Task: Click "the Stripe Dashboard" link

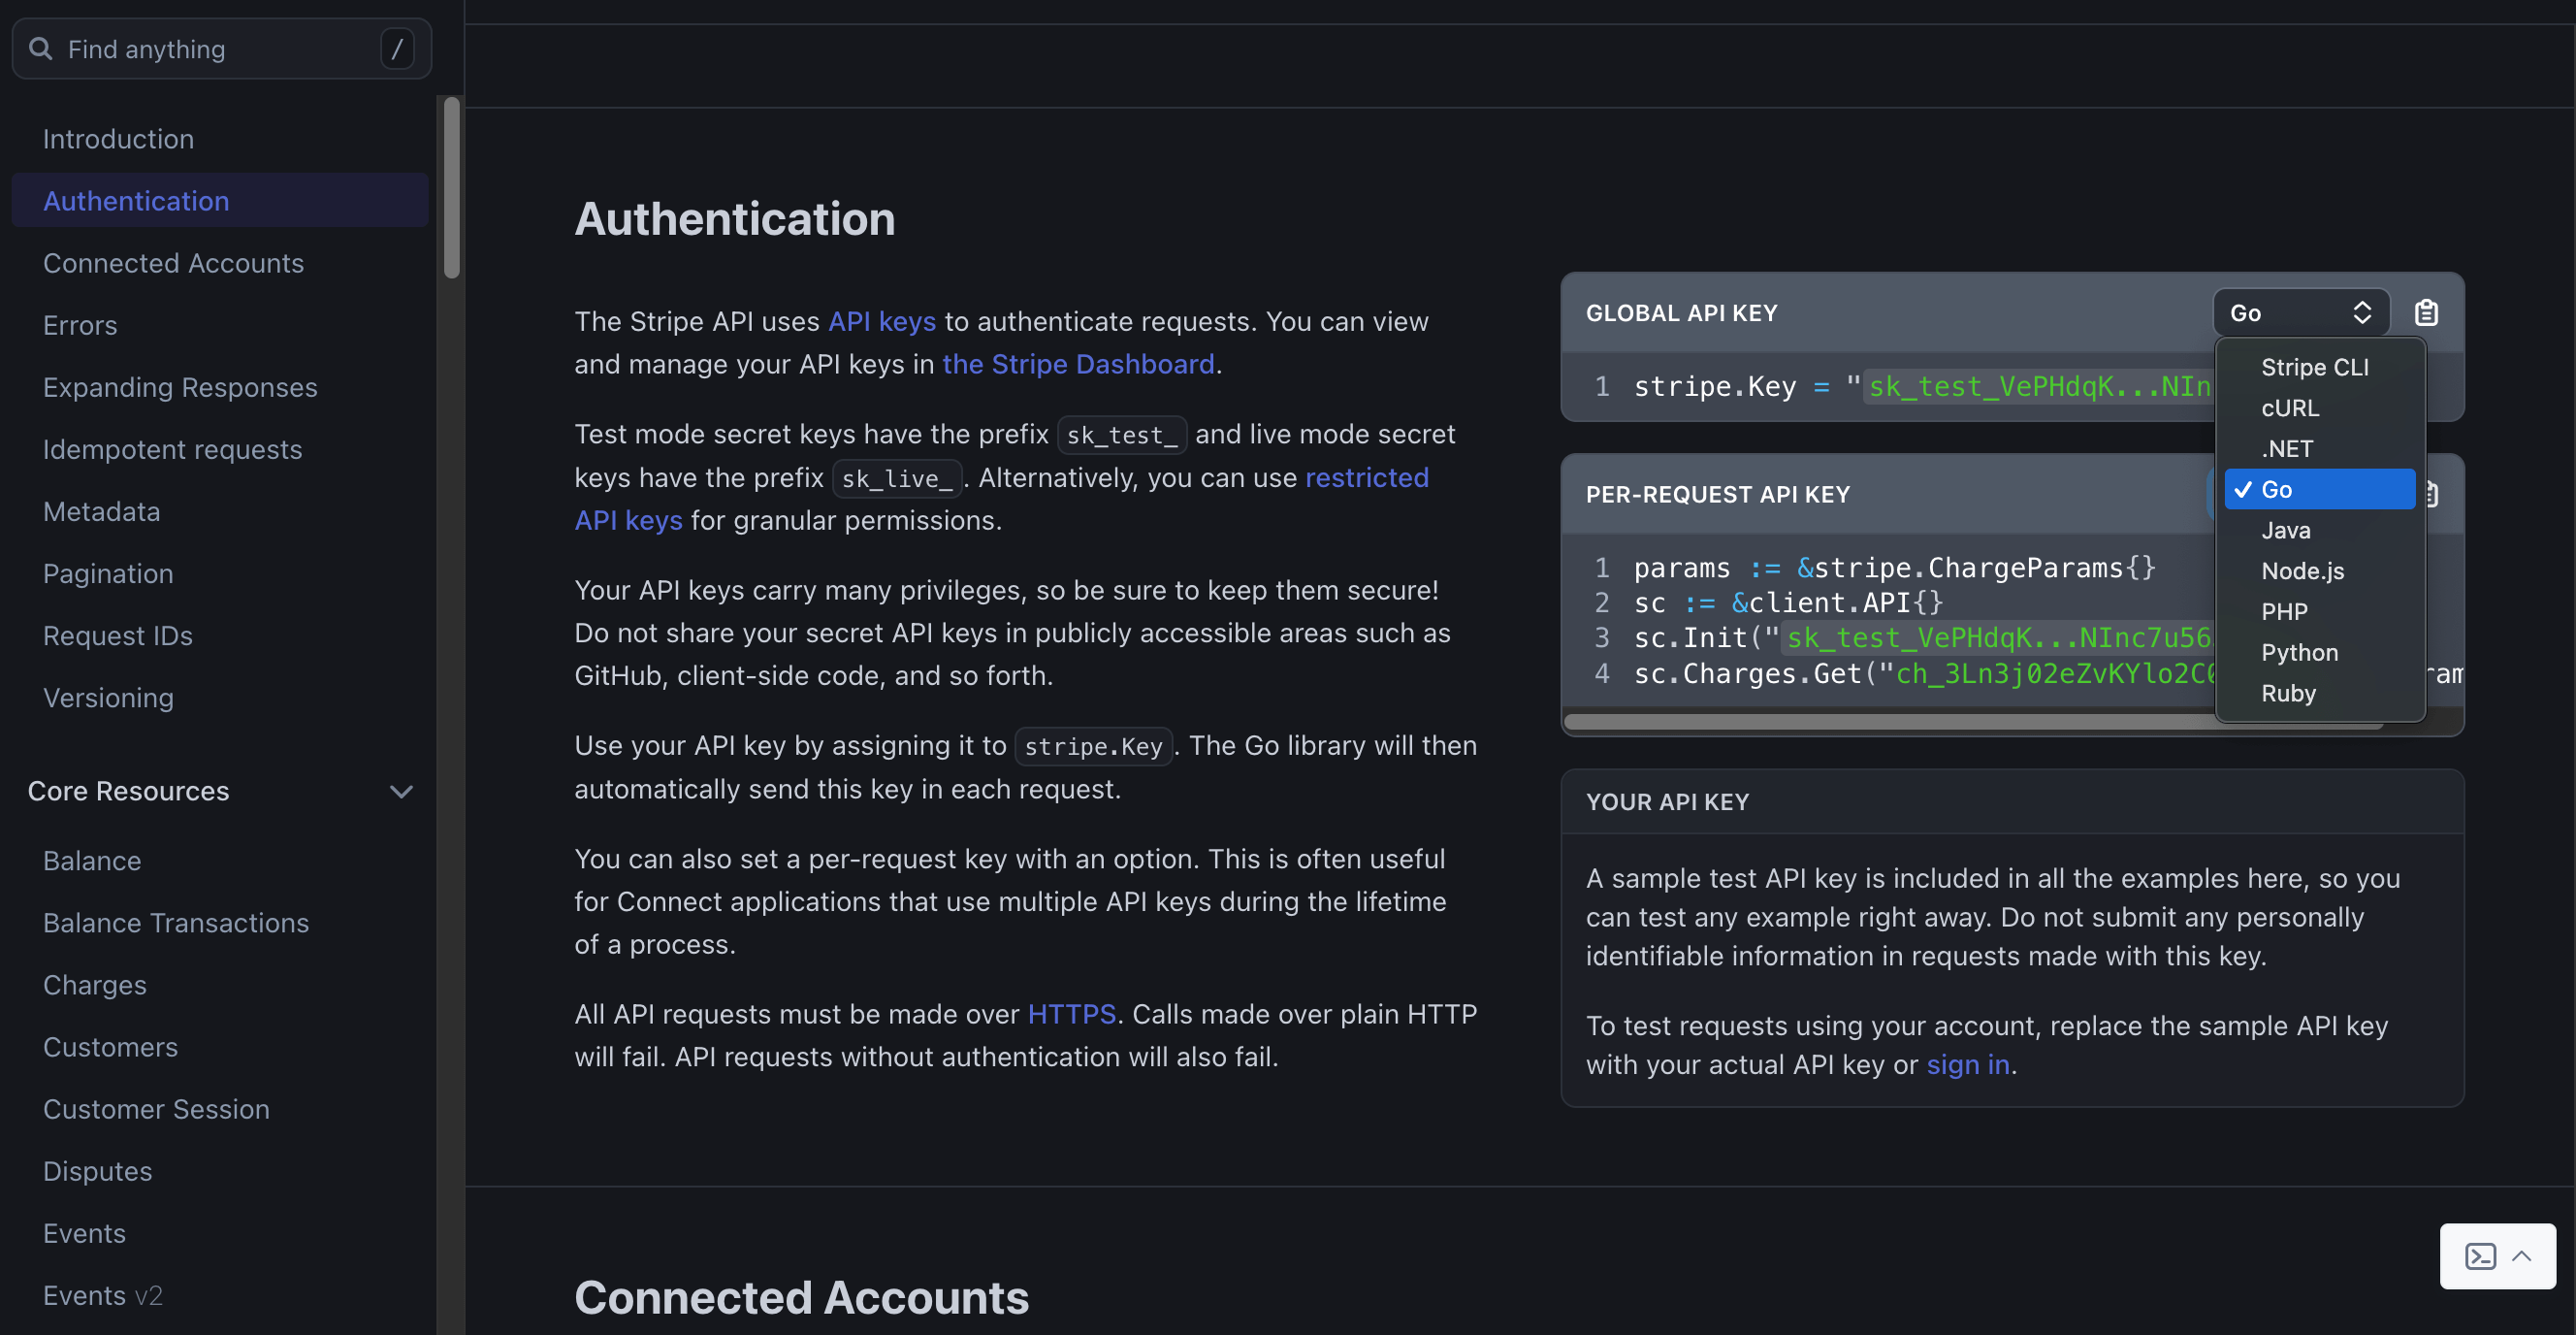Action: (x=1078, y=364)
